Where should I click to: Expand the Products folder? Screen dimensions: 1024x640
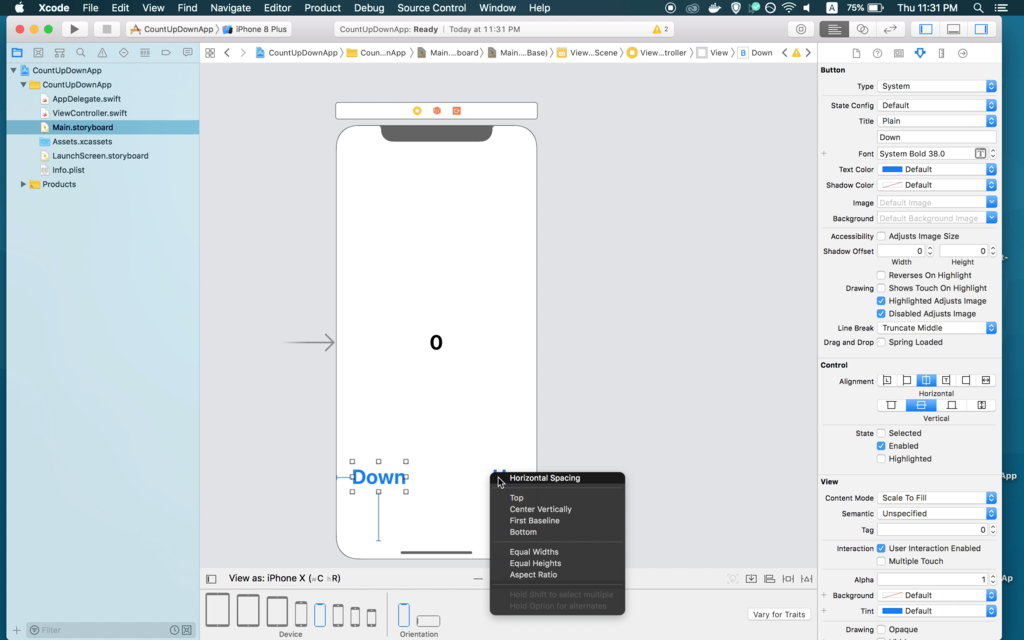point(23,184)
